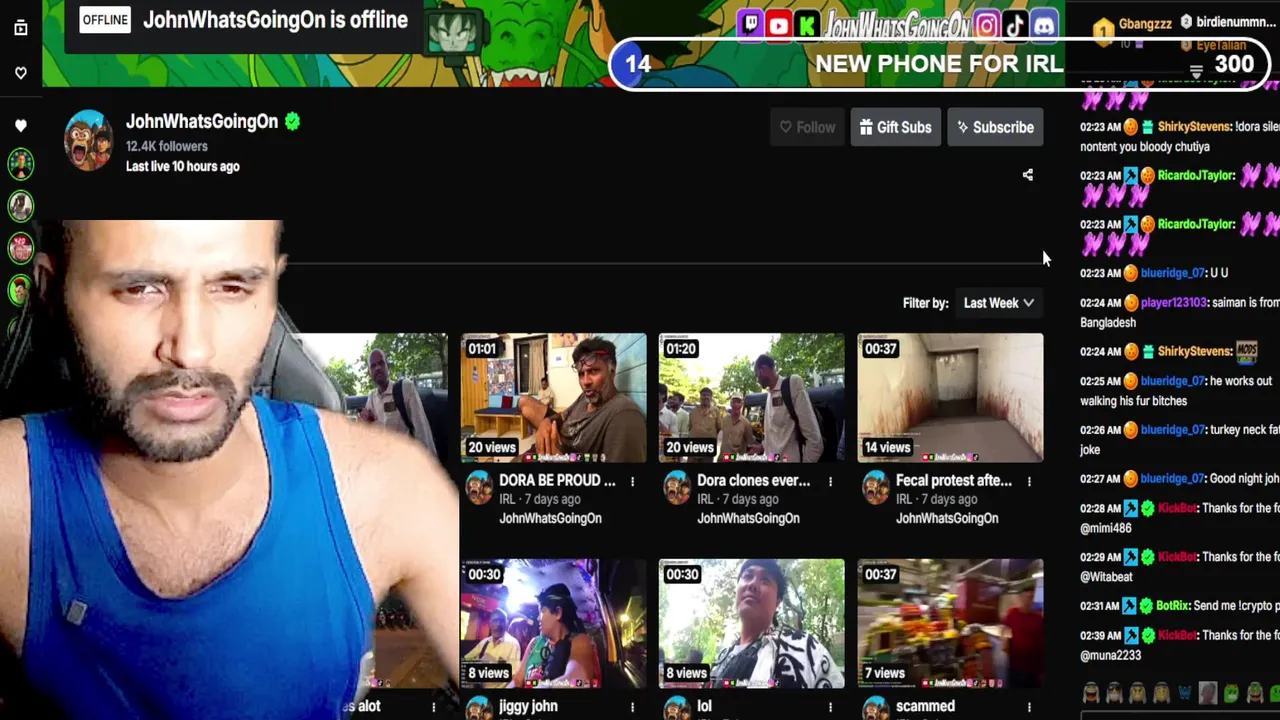Expand the Last Week filter dropdown

point(998,303)
